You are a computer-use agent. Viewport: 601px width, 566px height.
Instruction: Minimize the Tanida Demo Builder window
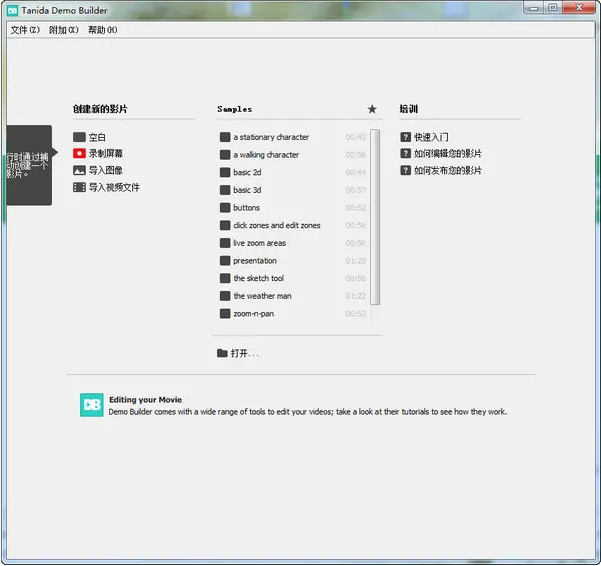tap(534, 8)
